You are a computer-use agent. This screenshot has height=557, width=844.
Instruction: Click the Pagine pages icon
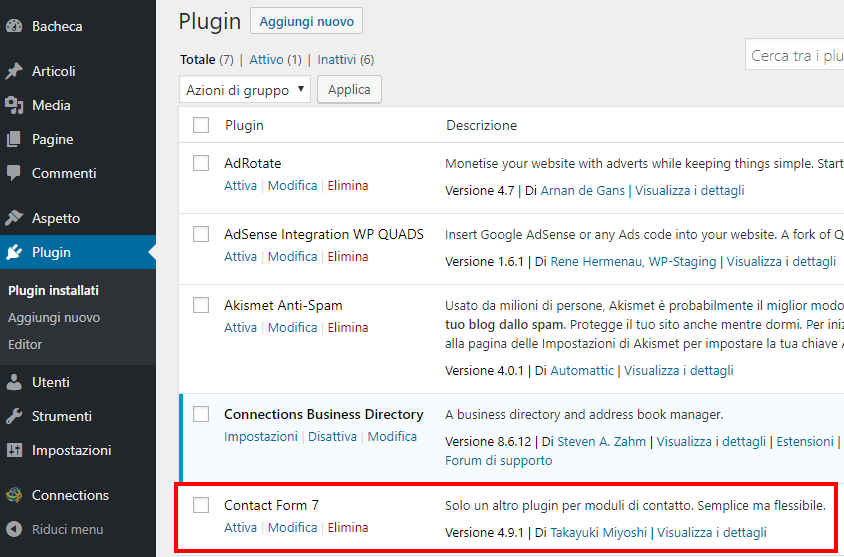coord(14,139)
